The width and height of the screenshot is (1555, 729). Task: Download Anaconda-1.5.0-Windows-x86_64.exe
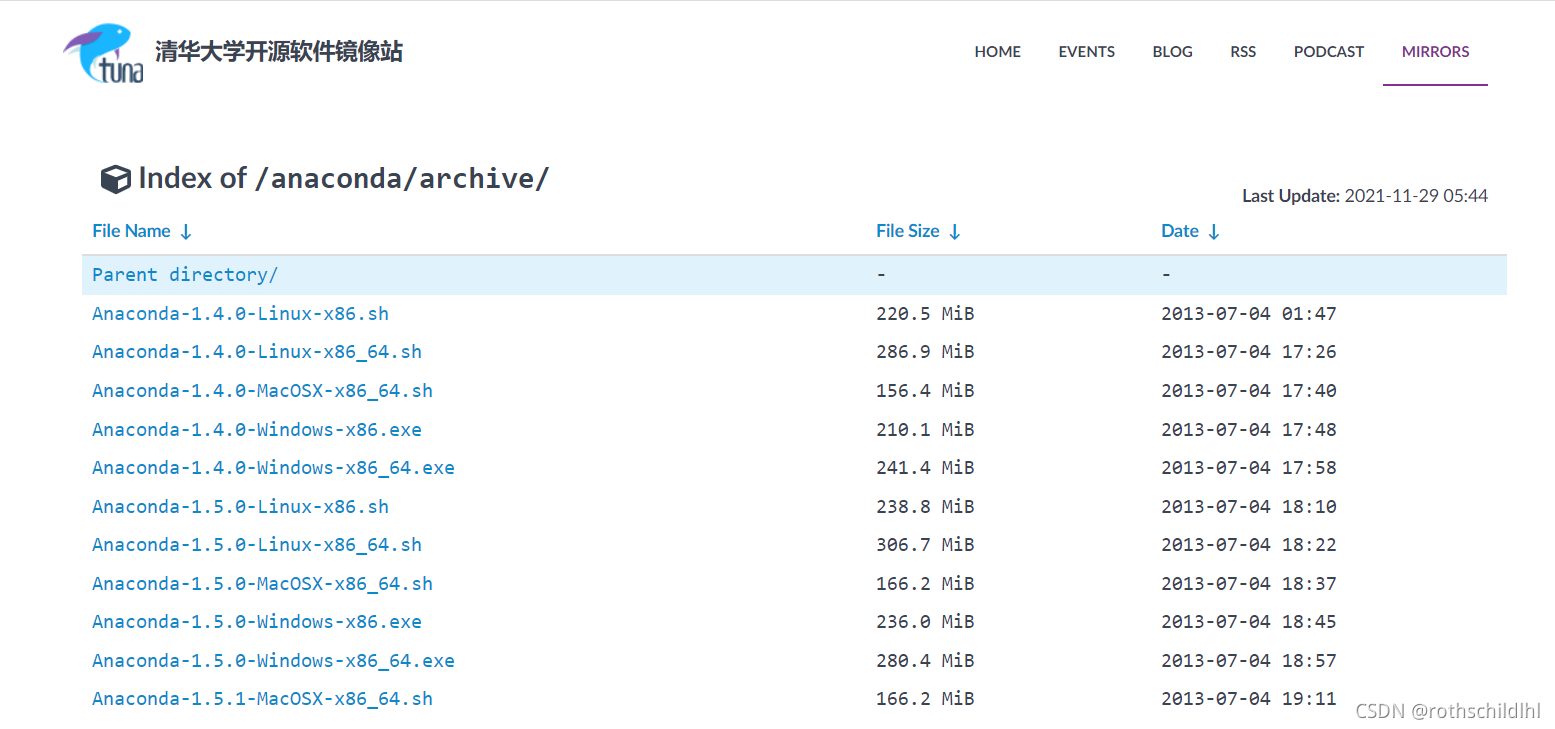[273, 660]
